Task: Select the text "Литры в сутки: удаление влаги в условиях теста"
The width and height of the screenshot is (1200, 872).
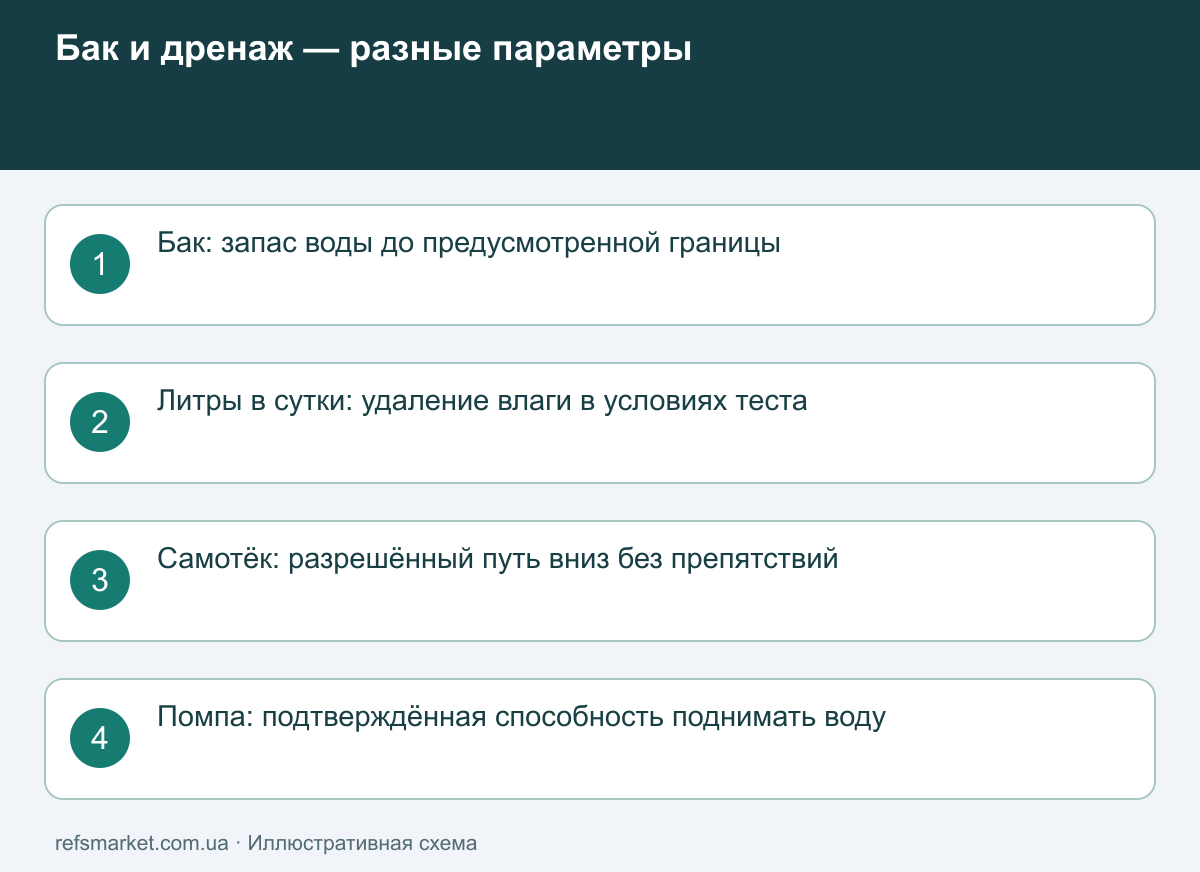Action: click(482, 401)
